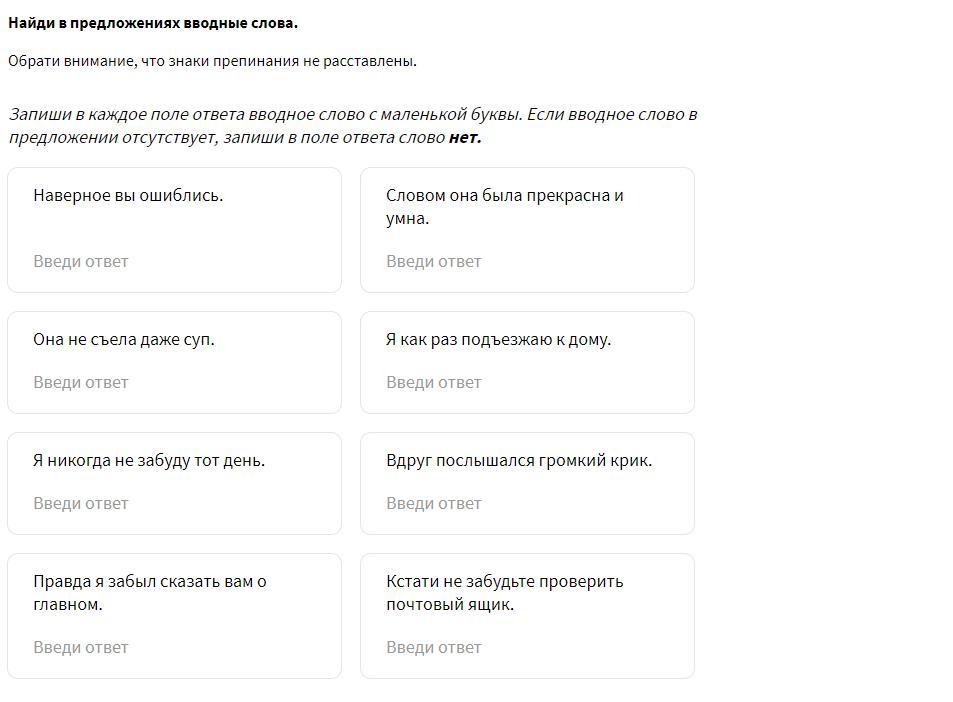The width and height of the screenshot is (953, 702).
Task: Click the text "Вдруг послышался громкий крик."
Action: pyautogui.click(x=519, y=460)
